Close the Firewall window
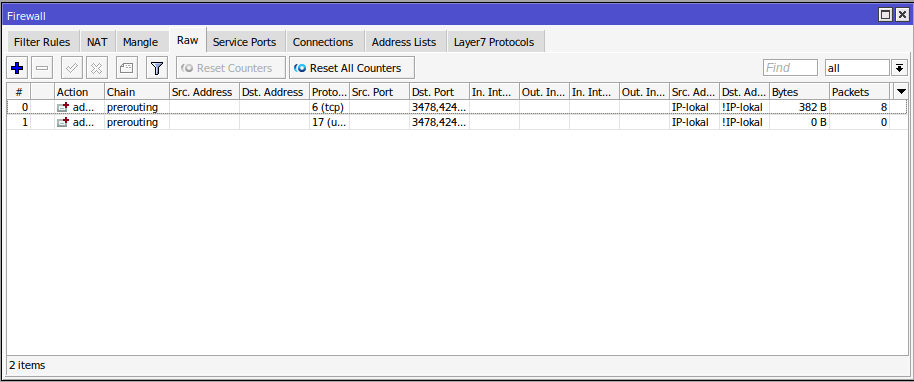The image size is (914, 382). click(x=901, y=16)
